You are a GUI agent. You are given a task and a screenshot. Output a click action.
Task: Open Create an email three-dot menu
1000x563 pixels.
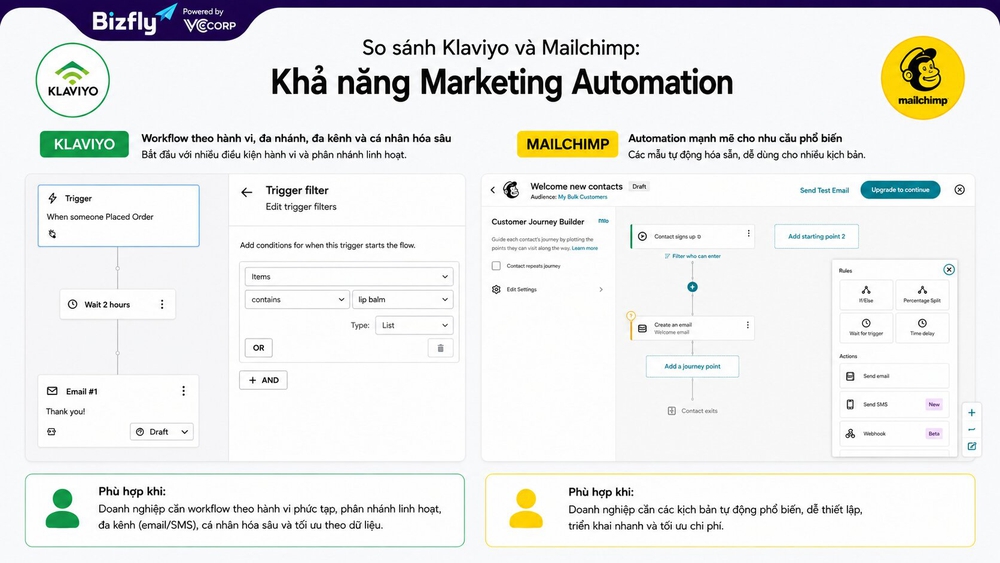(747, 325)
